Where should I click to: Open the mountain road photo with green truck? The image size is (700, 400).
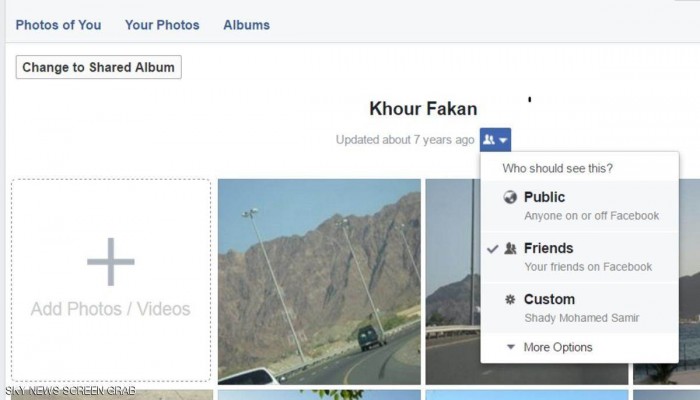pos(319,281)
